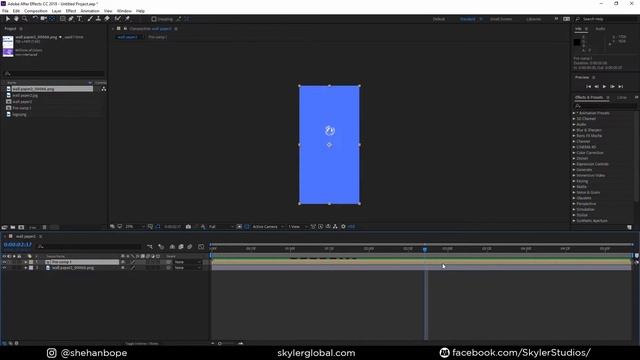Enable frame blending icon in timeline header
Viewport: 640px width, 360px height.
tap(181, 247)
